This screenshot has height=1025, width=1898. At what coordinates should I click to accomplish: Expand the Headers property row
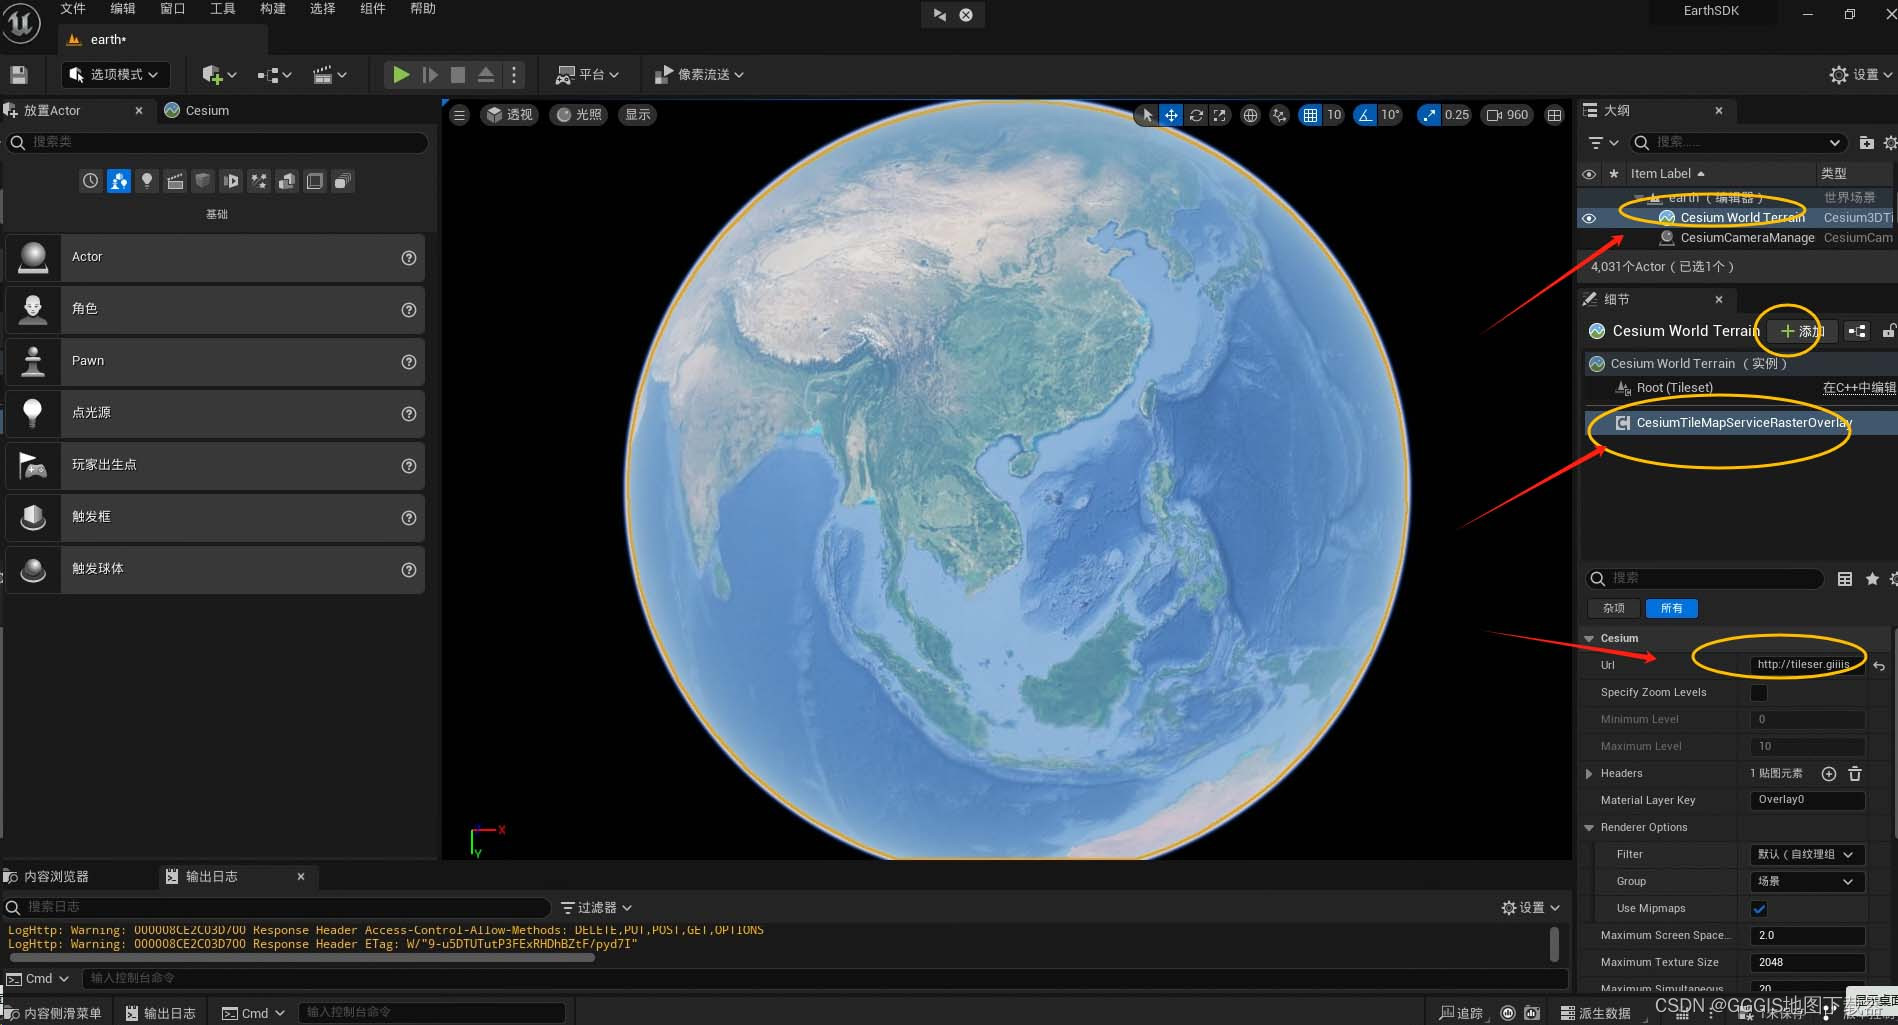[1589, 774]
